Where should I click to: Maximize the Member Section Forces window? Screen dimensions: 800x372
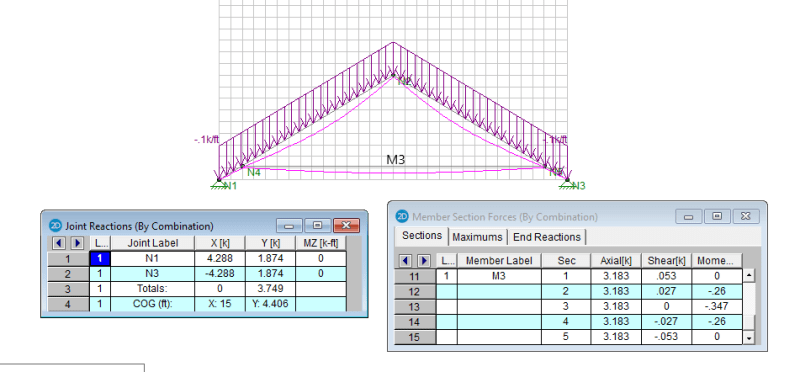coord(717,216)
